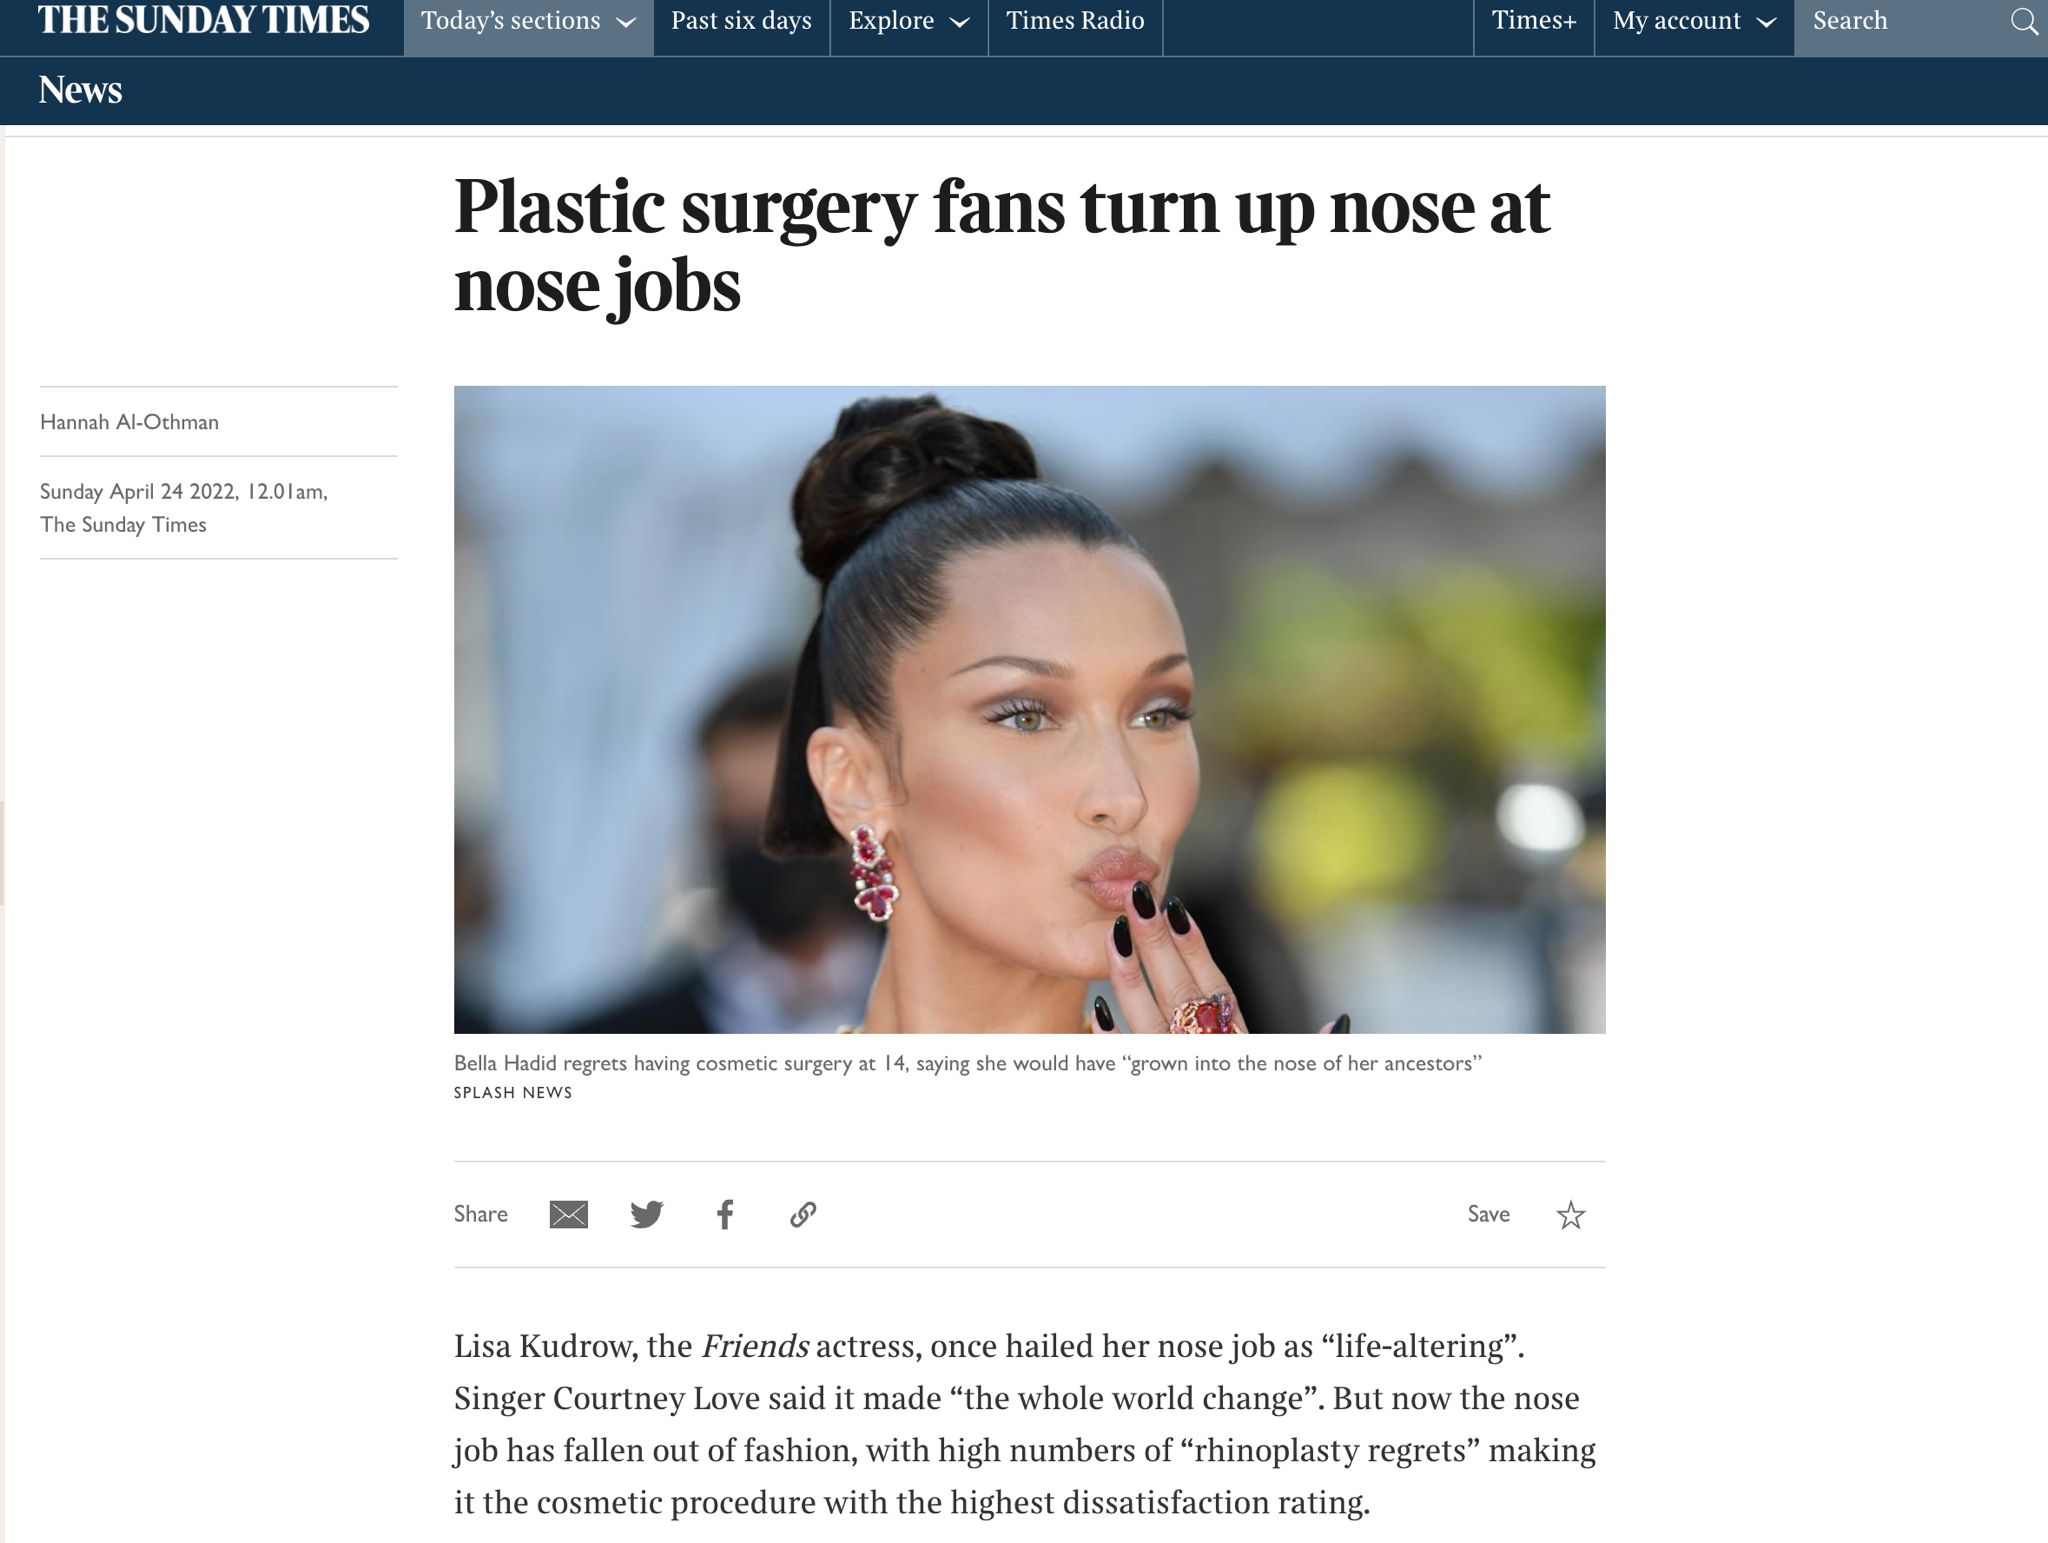Open the Bella Hadid article photo
This screenshot has width=2048, height=1543.
point(1029,709)
